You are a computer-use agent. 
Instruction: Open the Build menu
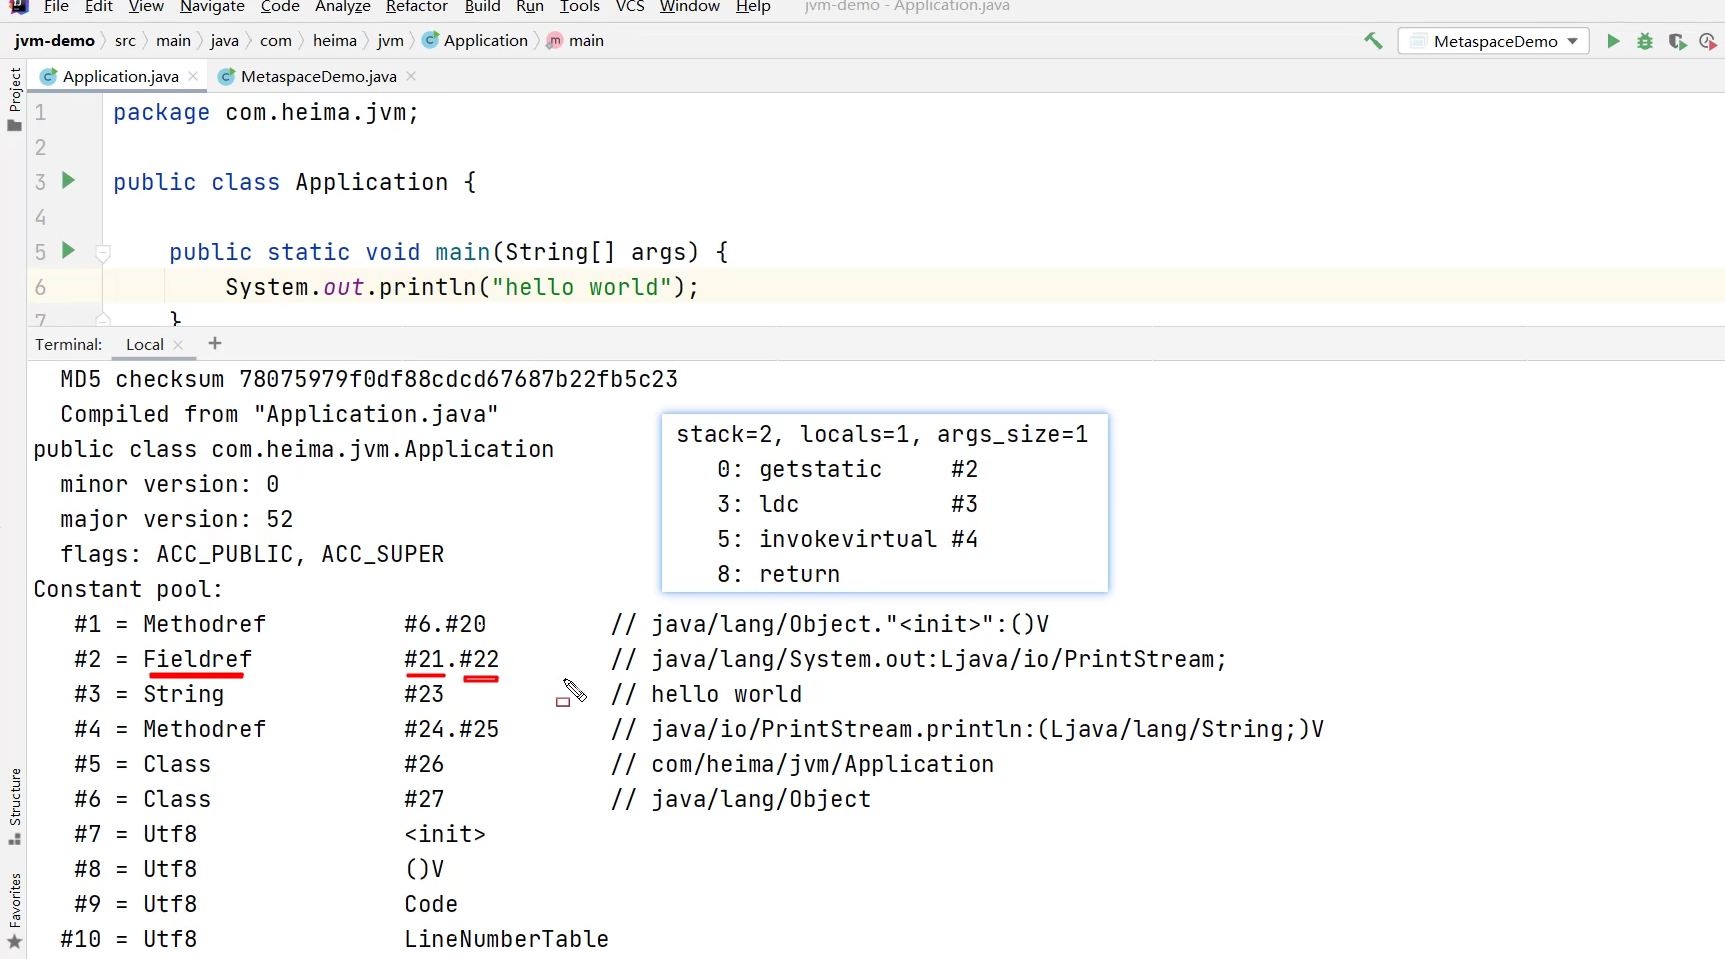tap(482, 7)
